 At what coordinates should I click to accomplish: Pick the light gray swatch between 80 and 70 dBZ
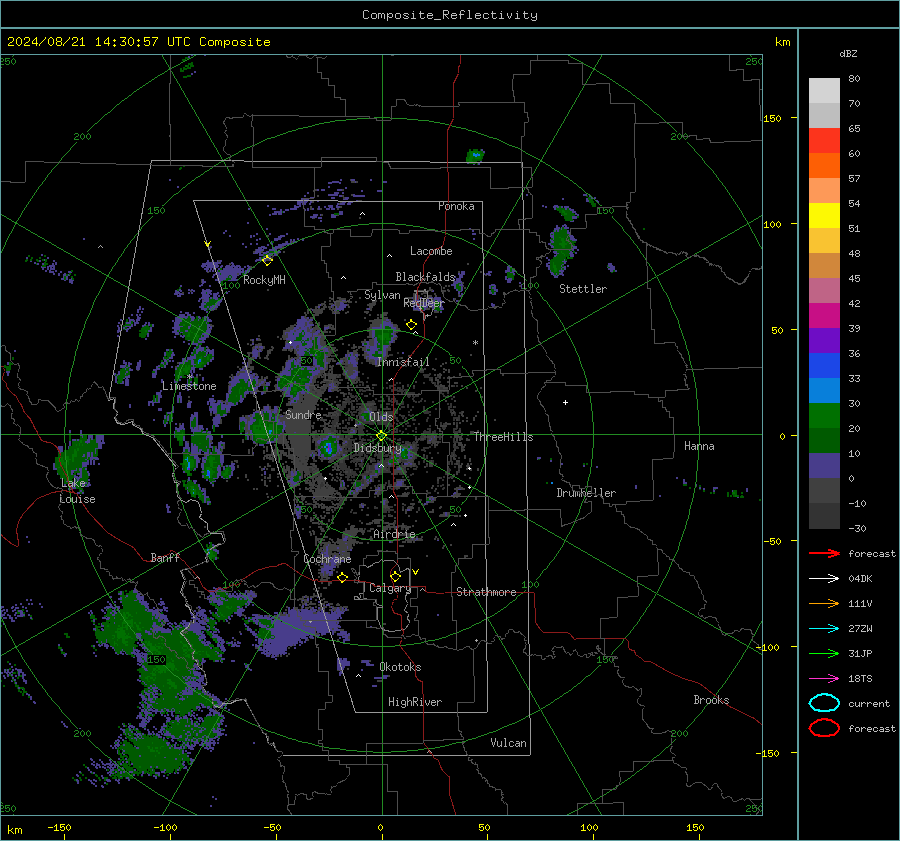click(x=824, y=91)
